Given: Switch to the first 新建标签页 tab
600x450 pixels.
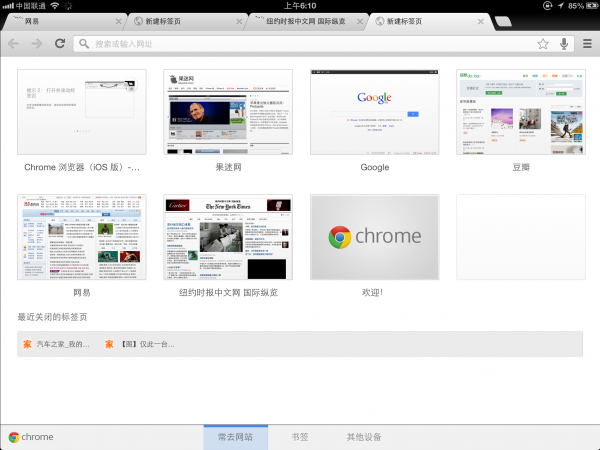Looking at the screenshot, I should 186,21.
